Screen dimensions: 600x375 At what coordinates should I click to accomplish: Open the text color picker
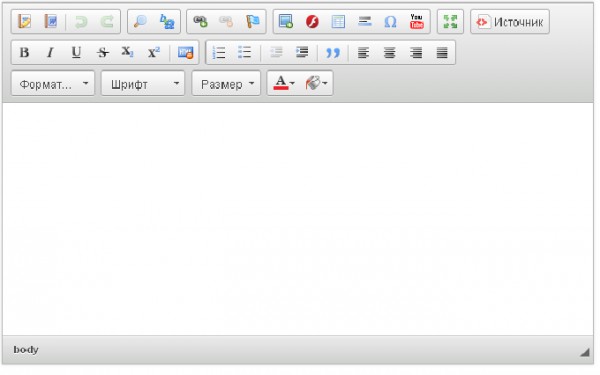[283, 83]
